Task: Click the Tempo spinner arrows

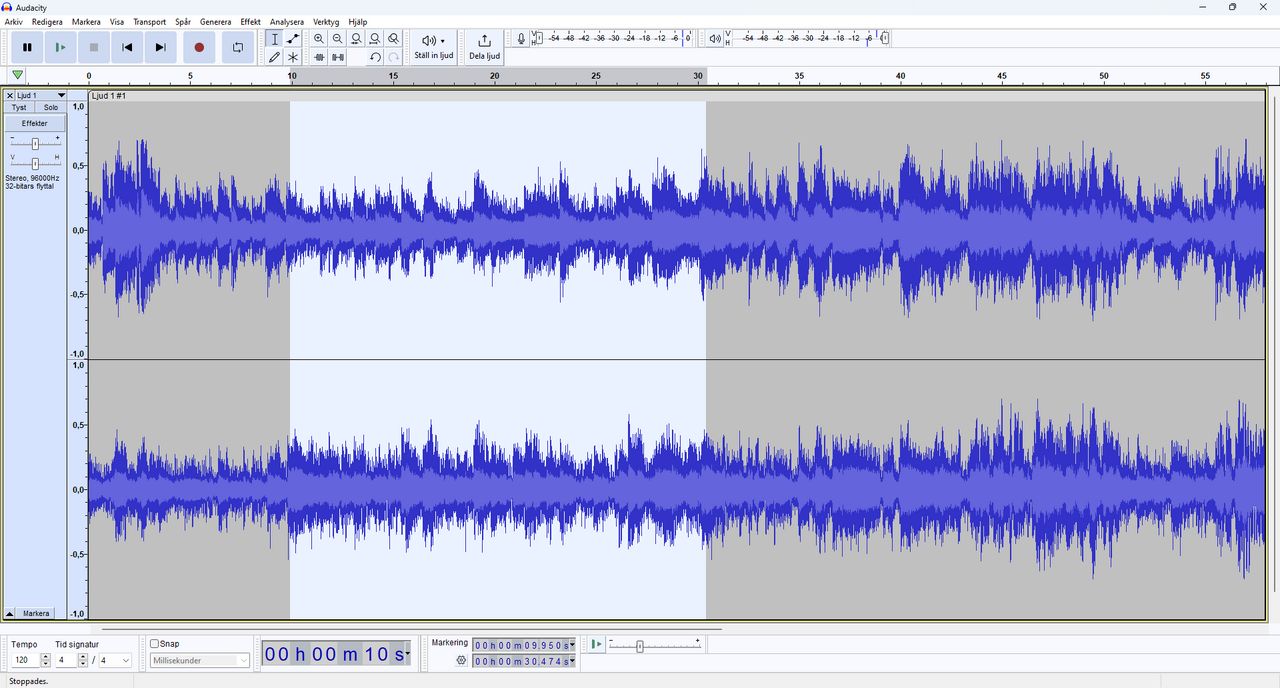Action: [x=46, y=660]
